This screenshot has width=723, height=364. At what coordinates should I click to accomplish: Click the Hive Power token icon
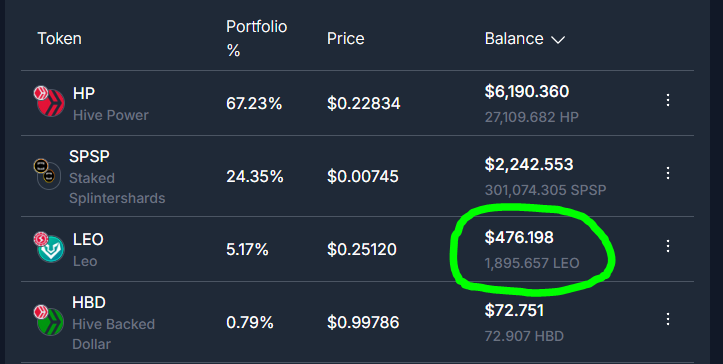click(x=49, y=101)
